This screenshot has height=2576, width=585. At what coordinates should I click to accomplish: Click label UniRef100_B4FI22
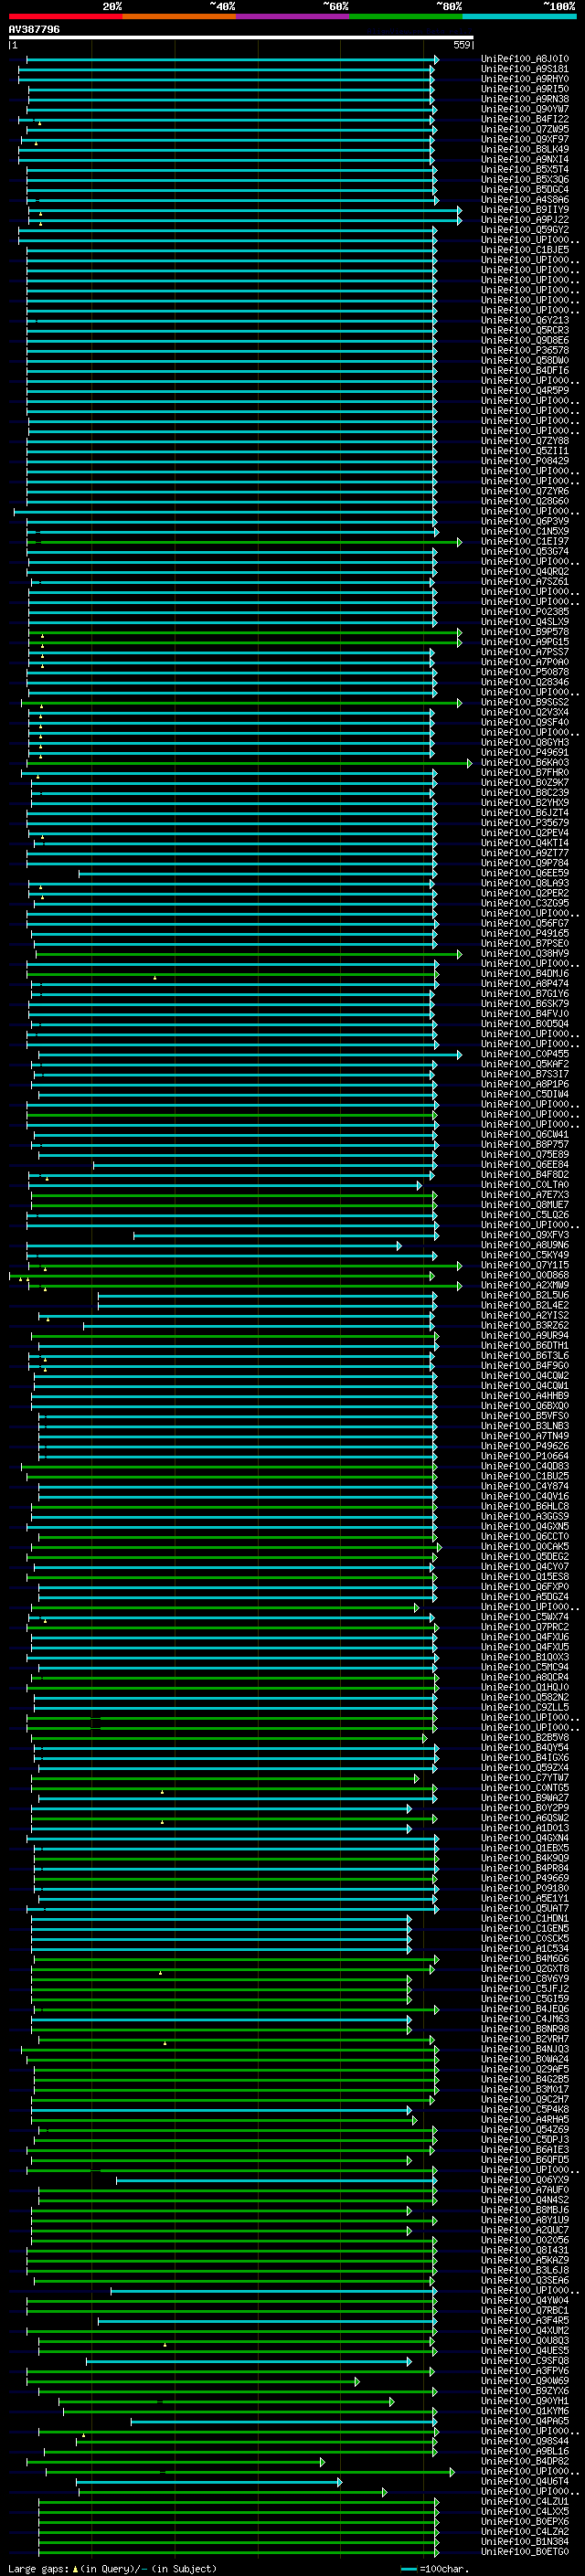525,119
